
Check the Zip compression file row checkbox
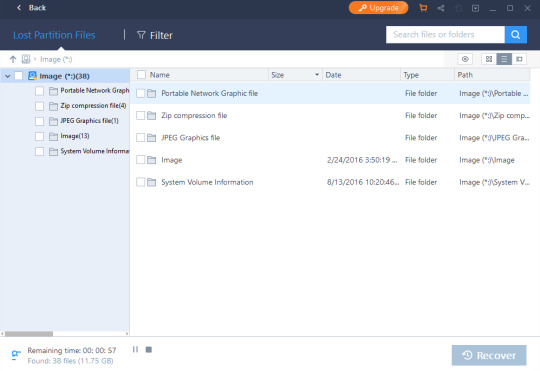coord(140,115)
